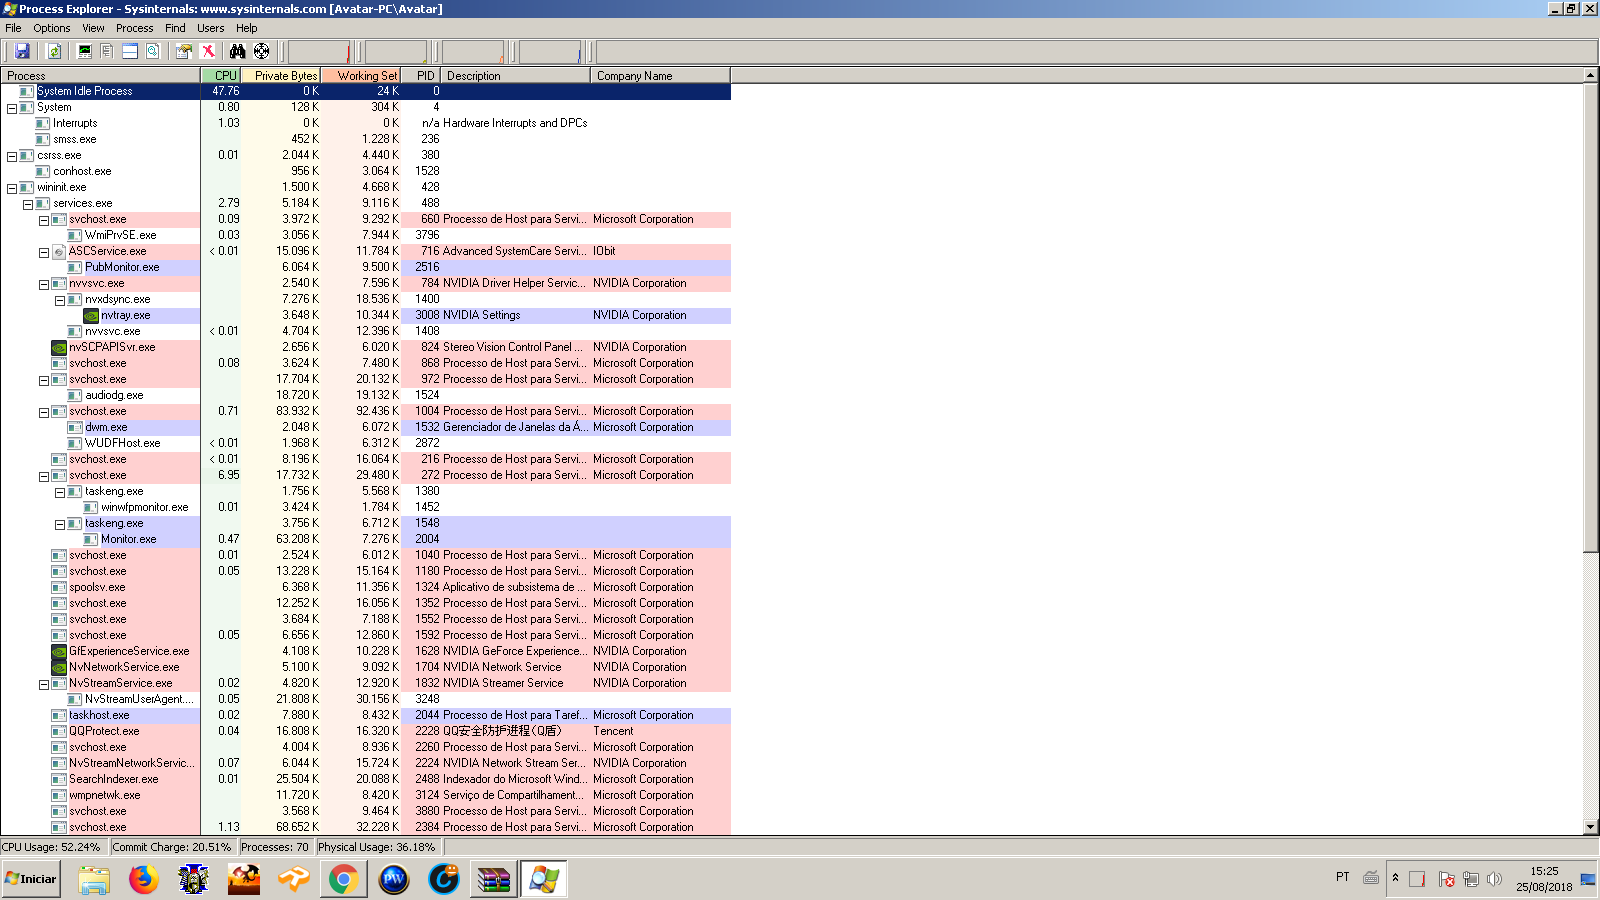
Task: Click the Save toolbar icon
Action: coord(22,51)
